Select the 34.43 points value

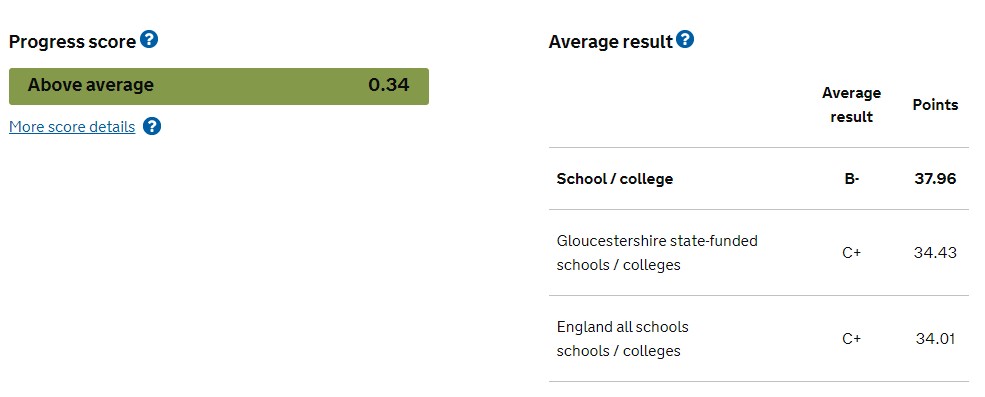pos(935,253)
